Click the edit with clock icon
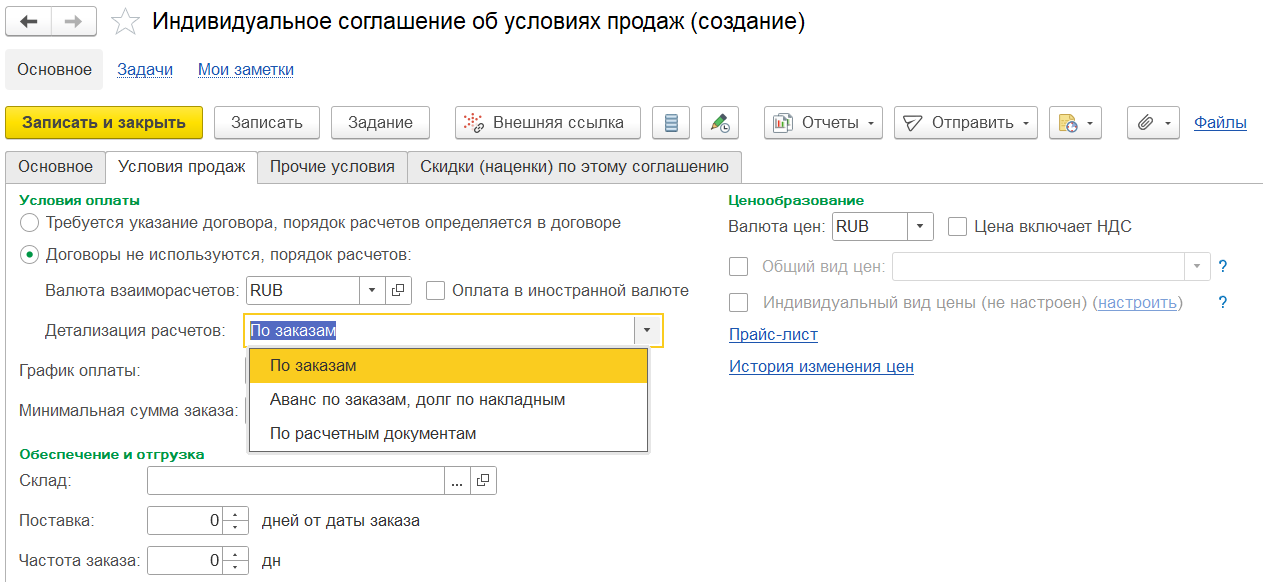 [x=719, y=123]
